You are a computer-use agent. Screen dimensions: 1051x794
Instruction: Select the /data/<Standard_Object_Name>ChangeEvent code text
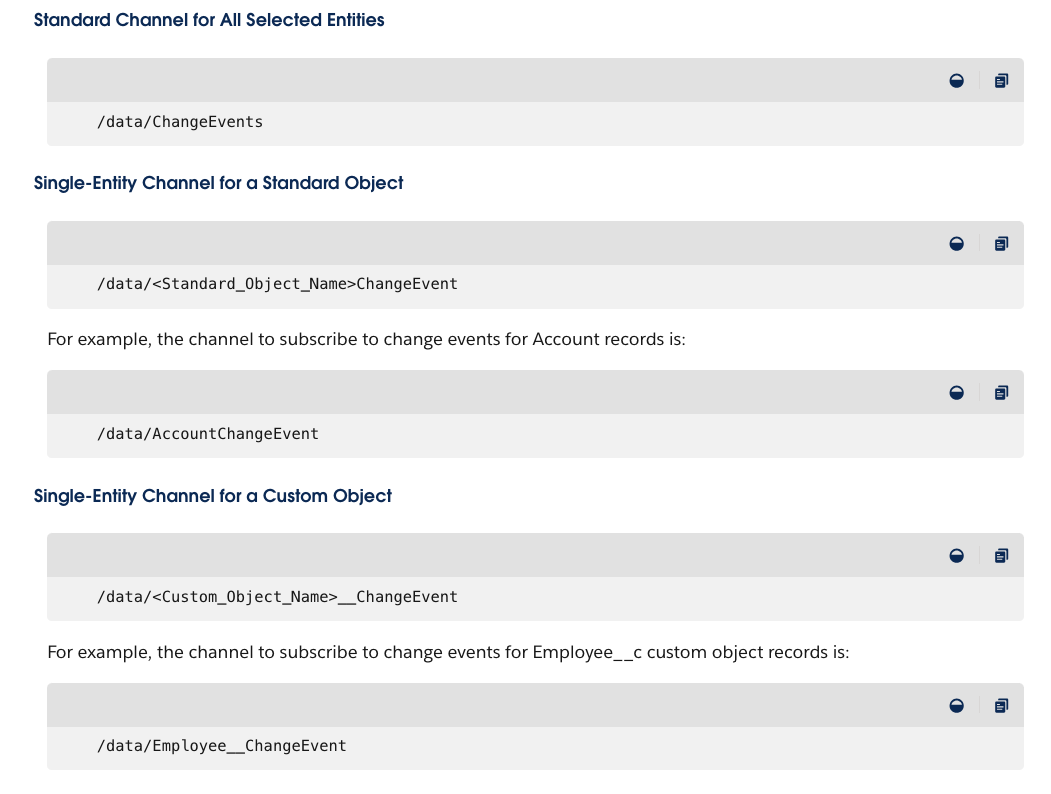tap(277, 284)
